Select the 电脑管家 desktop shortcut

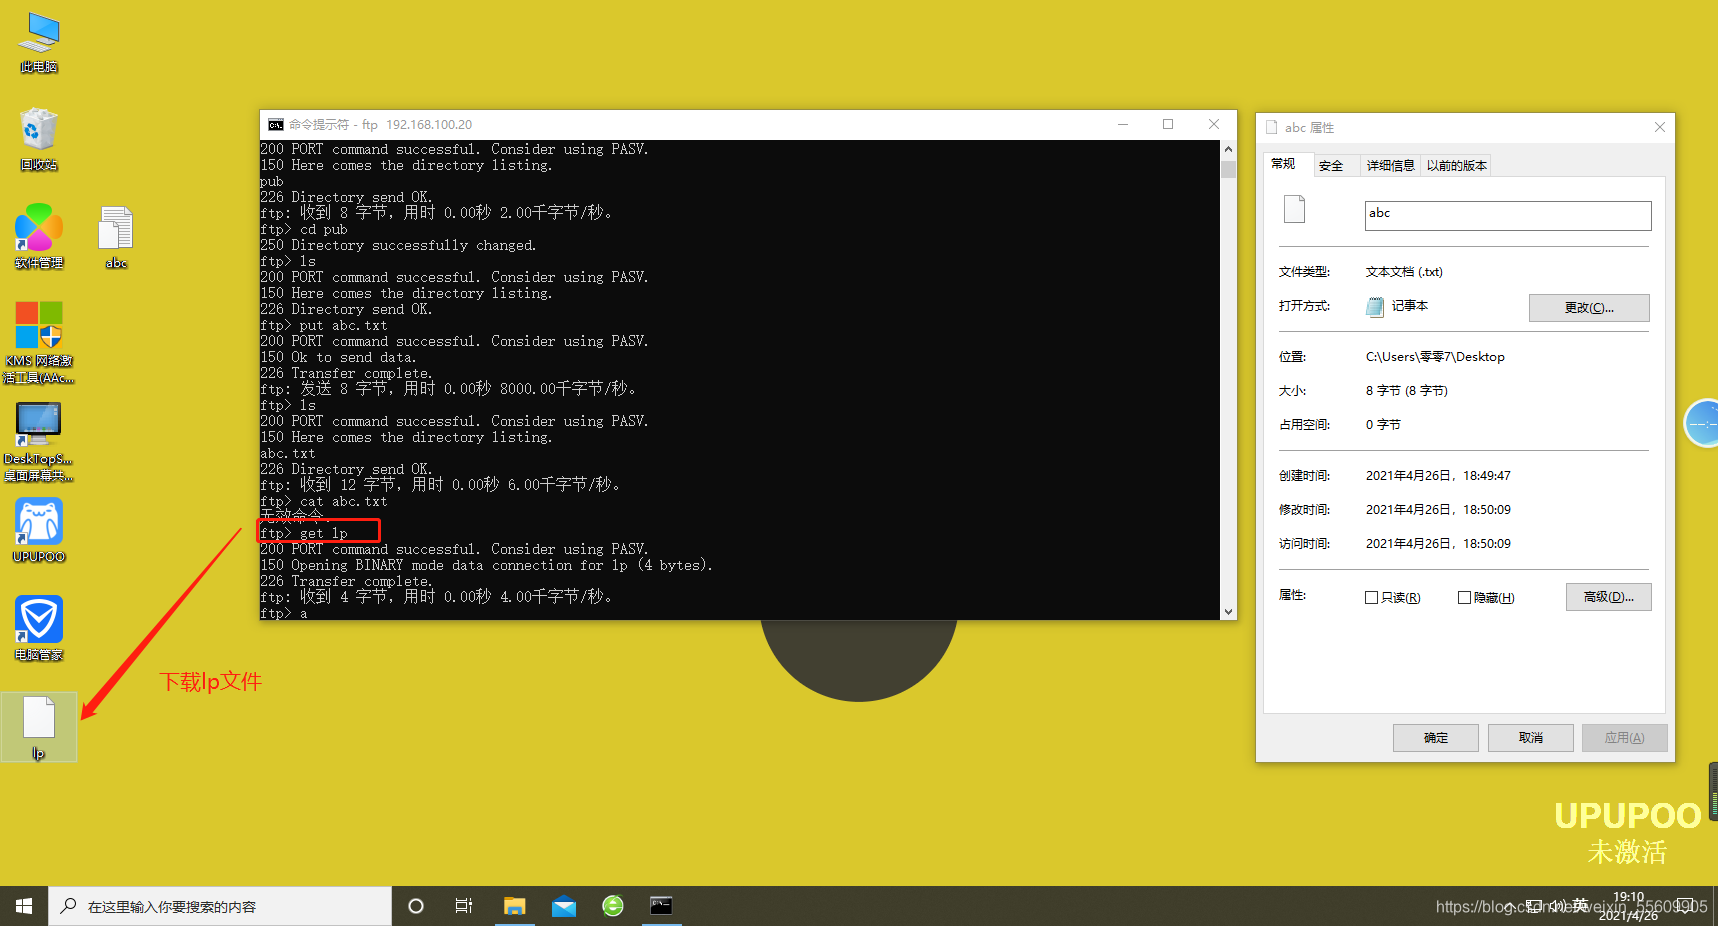[x=39, y=628]
